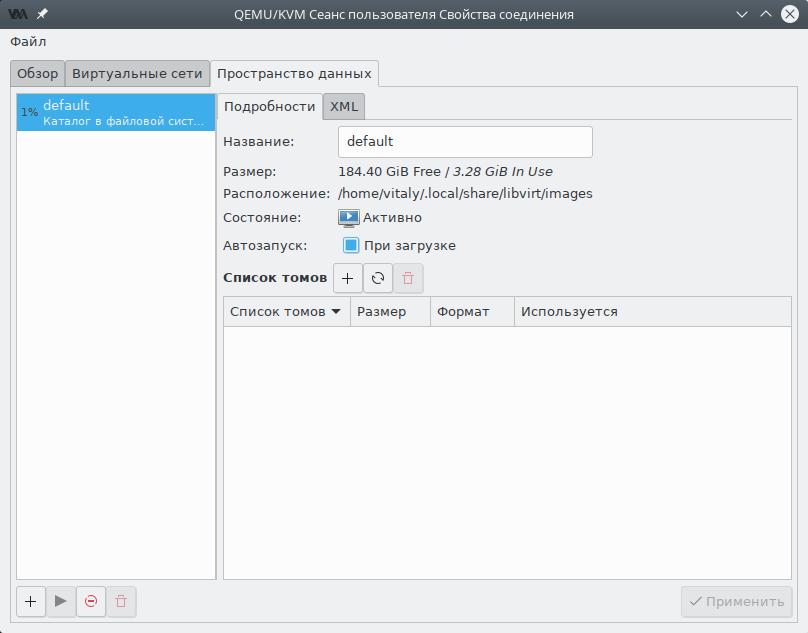Create new volume with plus icon

347,278
